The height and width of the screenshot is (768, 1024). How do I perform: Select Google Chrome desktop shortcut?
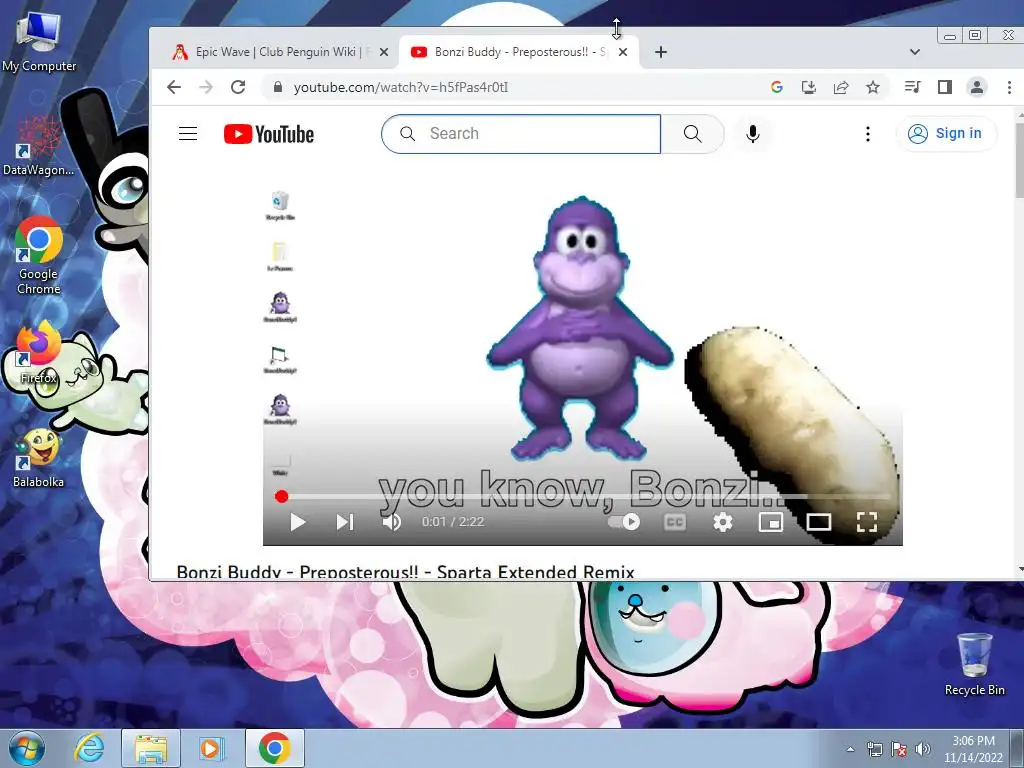39,256
